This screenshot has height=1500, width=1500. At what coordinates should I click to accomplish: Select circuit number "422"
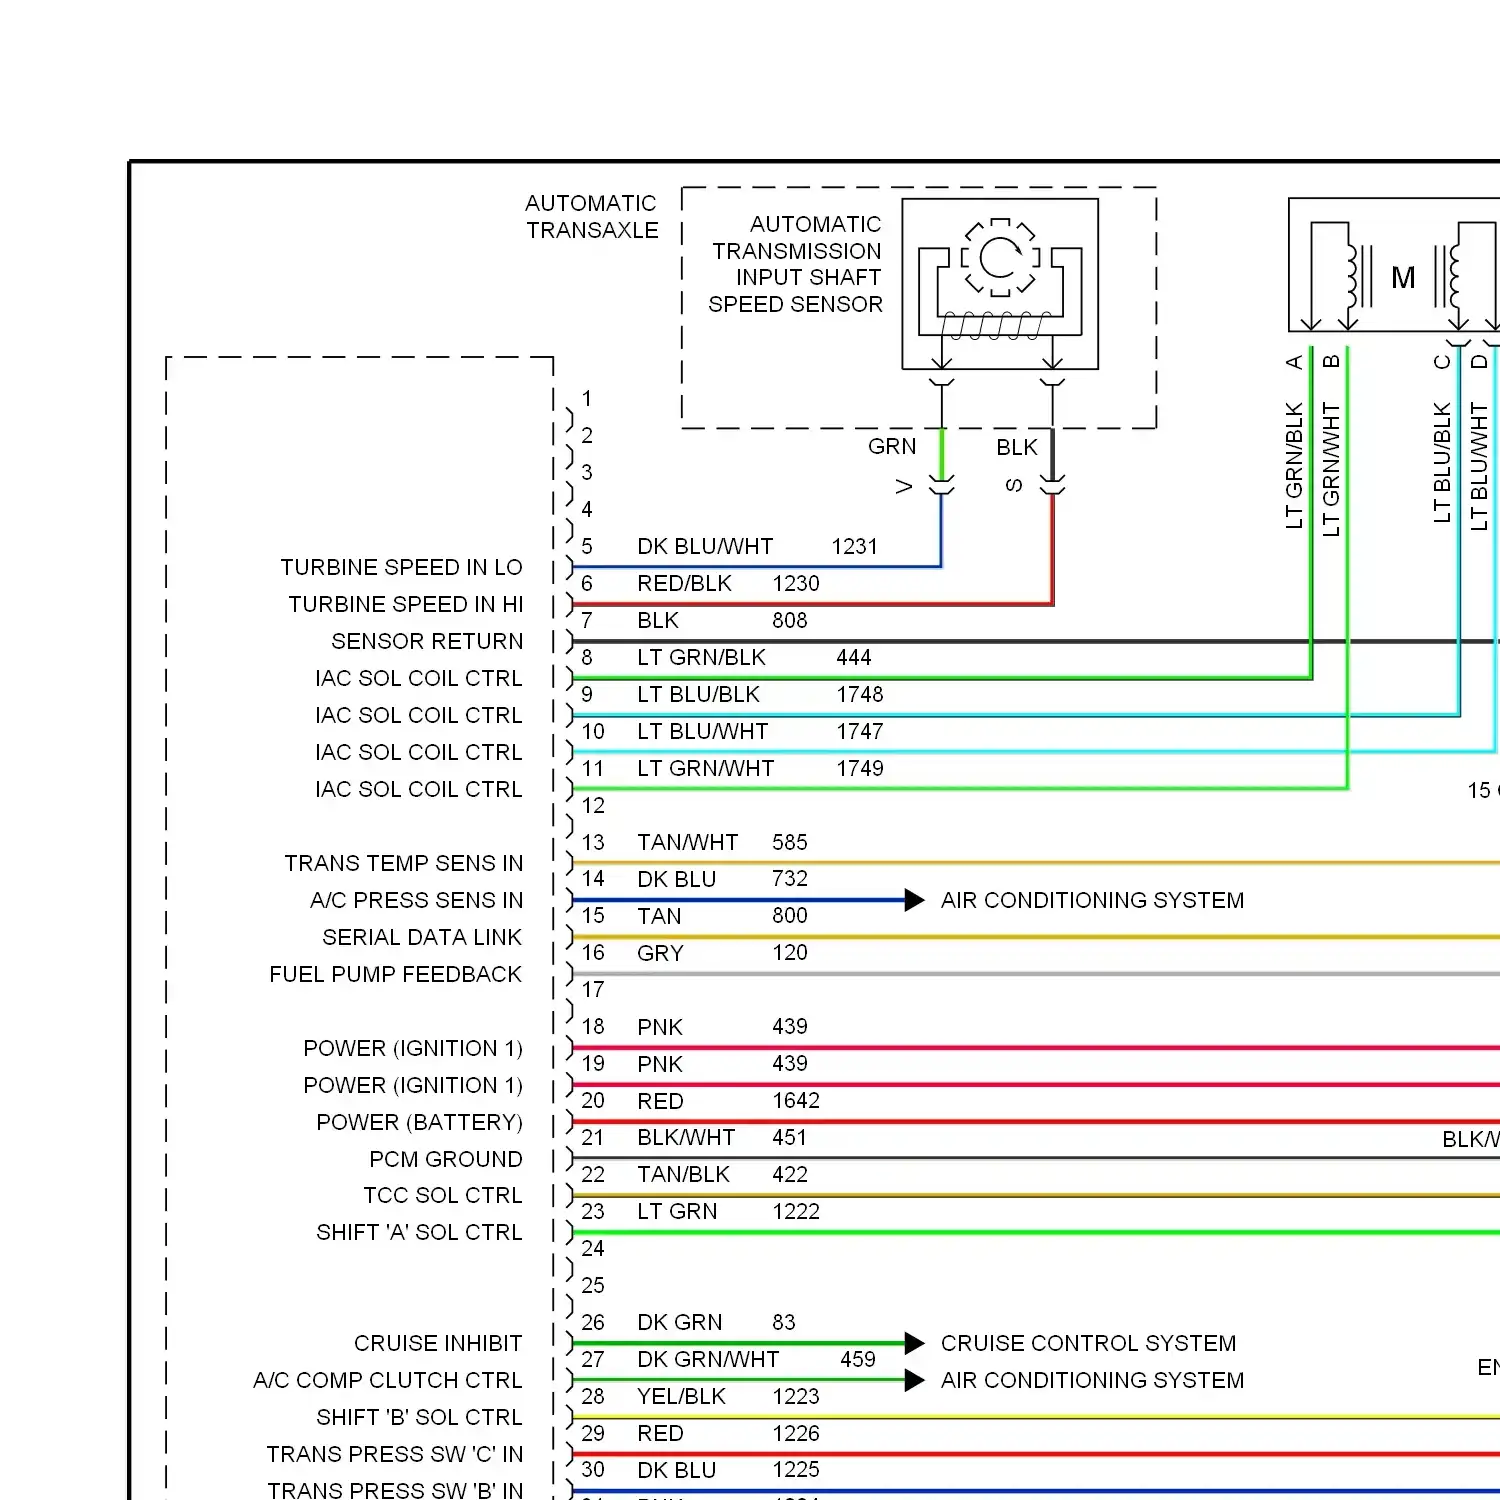tap(790, 1175)
